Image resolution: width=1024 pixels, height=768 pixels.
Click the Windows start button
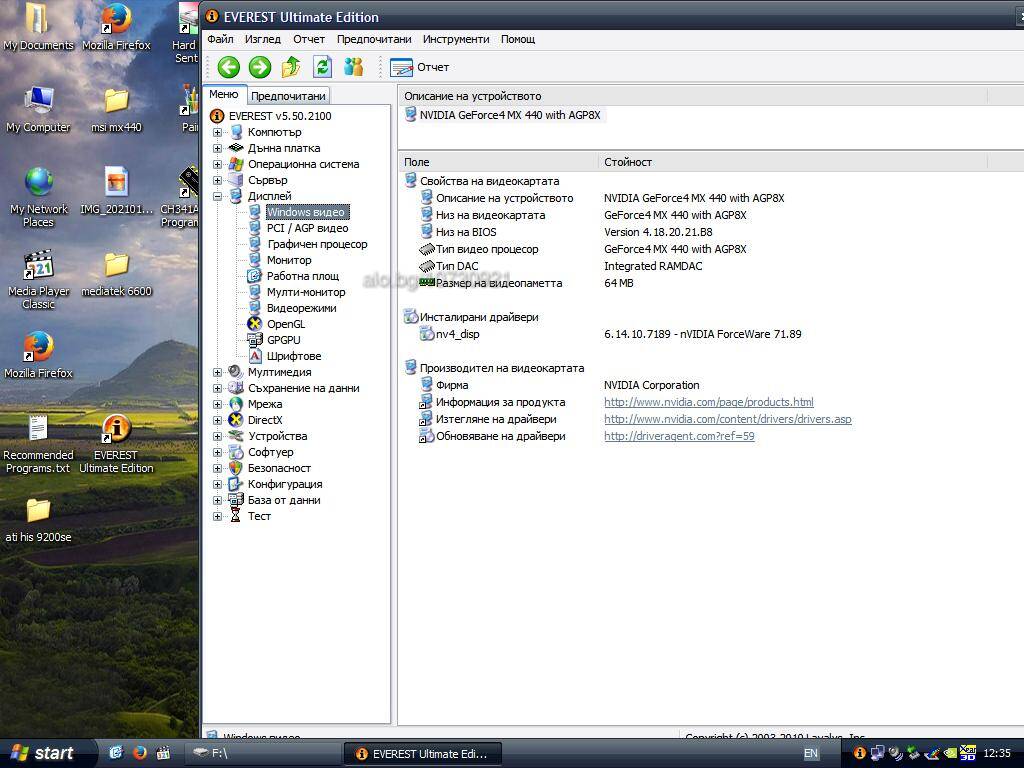coord(43,753)
